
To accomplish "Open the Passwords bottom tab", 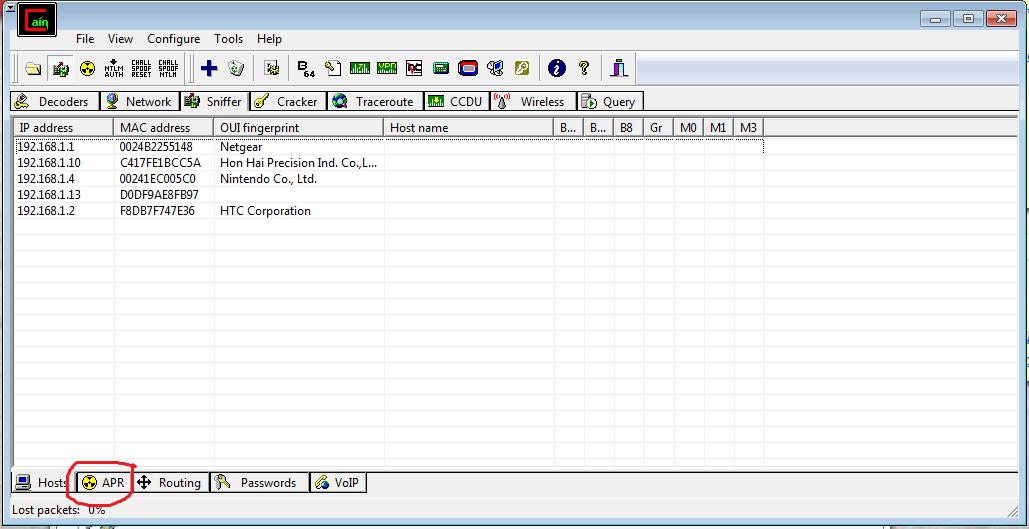I will [259, 483].
